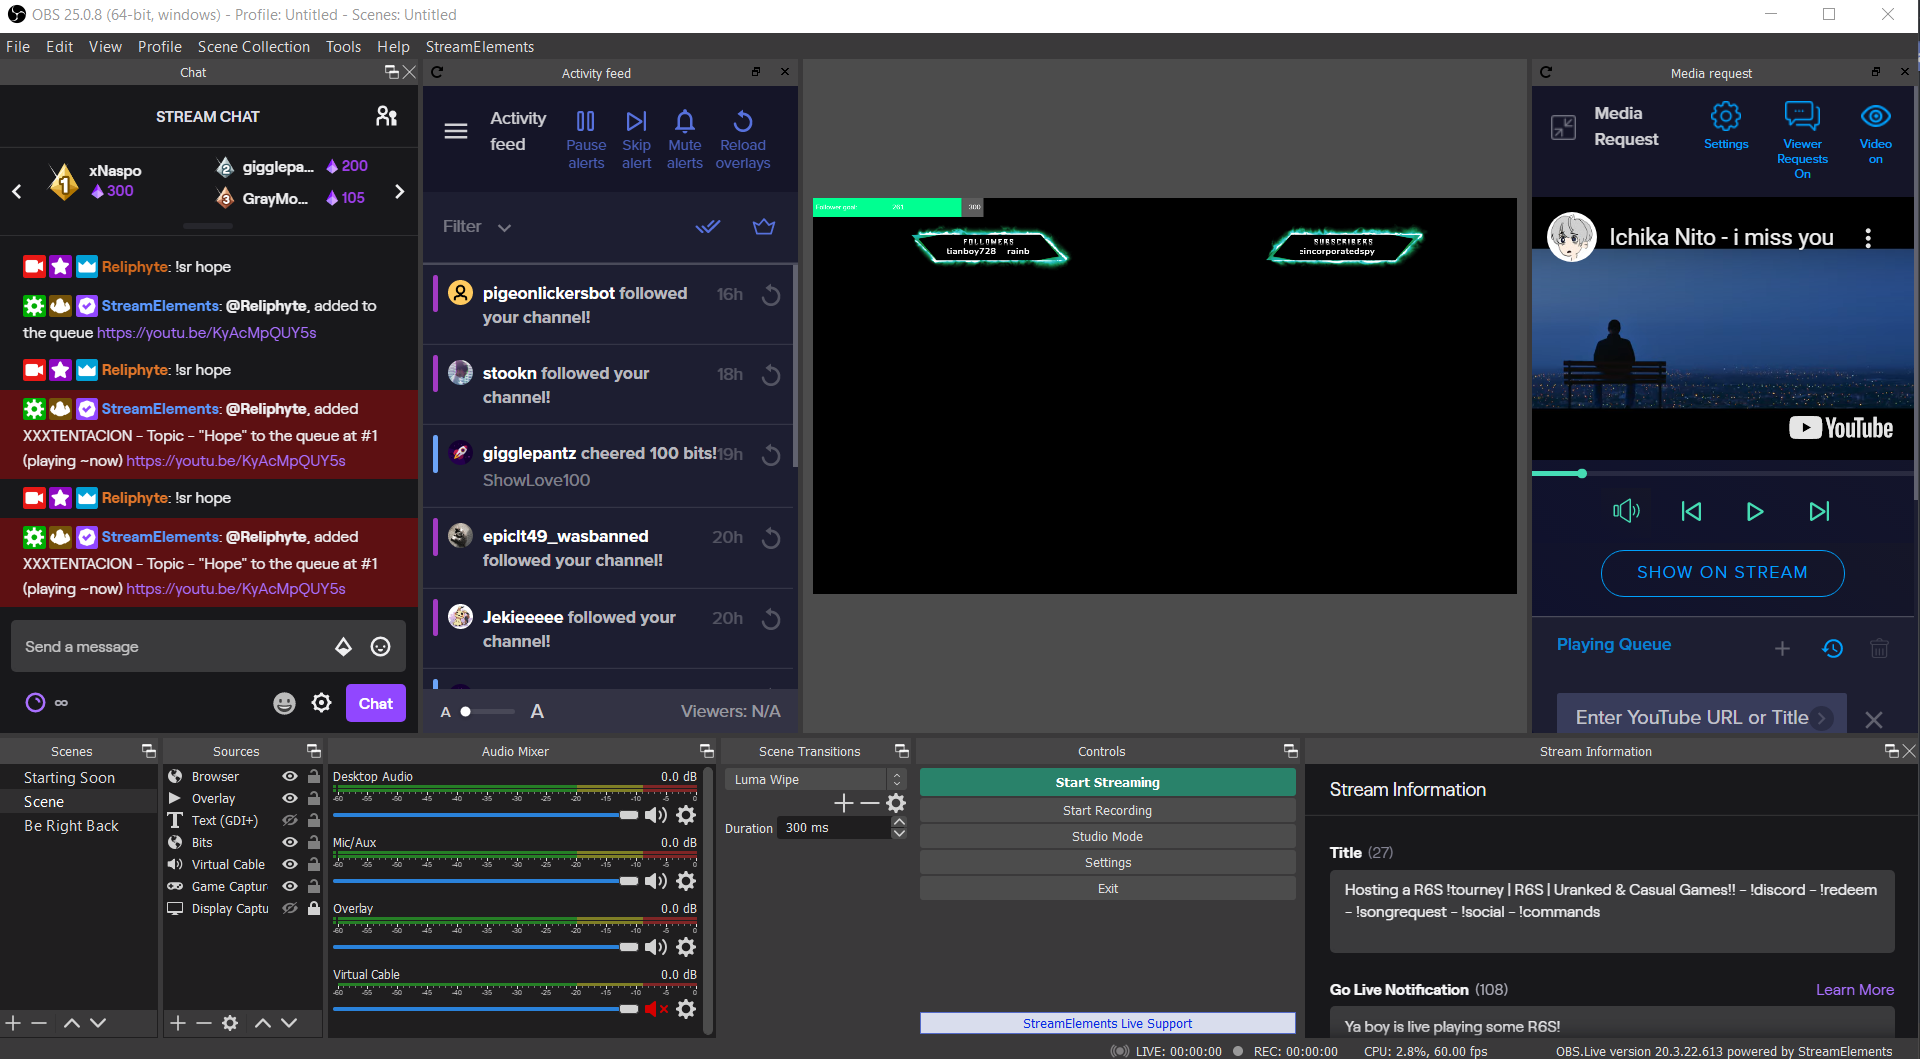Click the Start Streaming button
Viewport: 1920px width, 1059px height.
tap(1107, 782)
